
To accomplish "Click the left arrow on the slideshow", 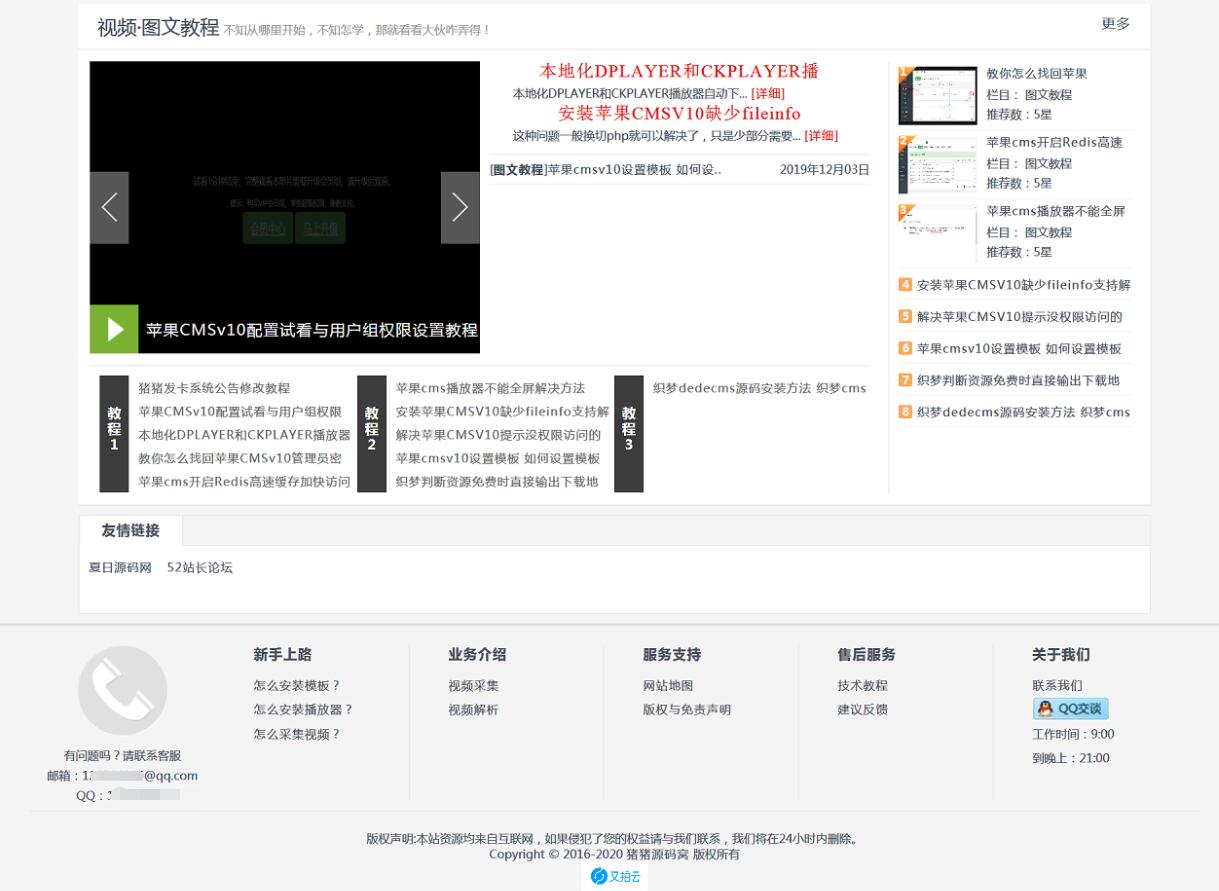I will [109, 208].
